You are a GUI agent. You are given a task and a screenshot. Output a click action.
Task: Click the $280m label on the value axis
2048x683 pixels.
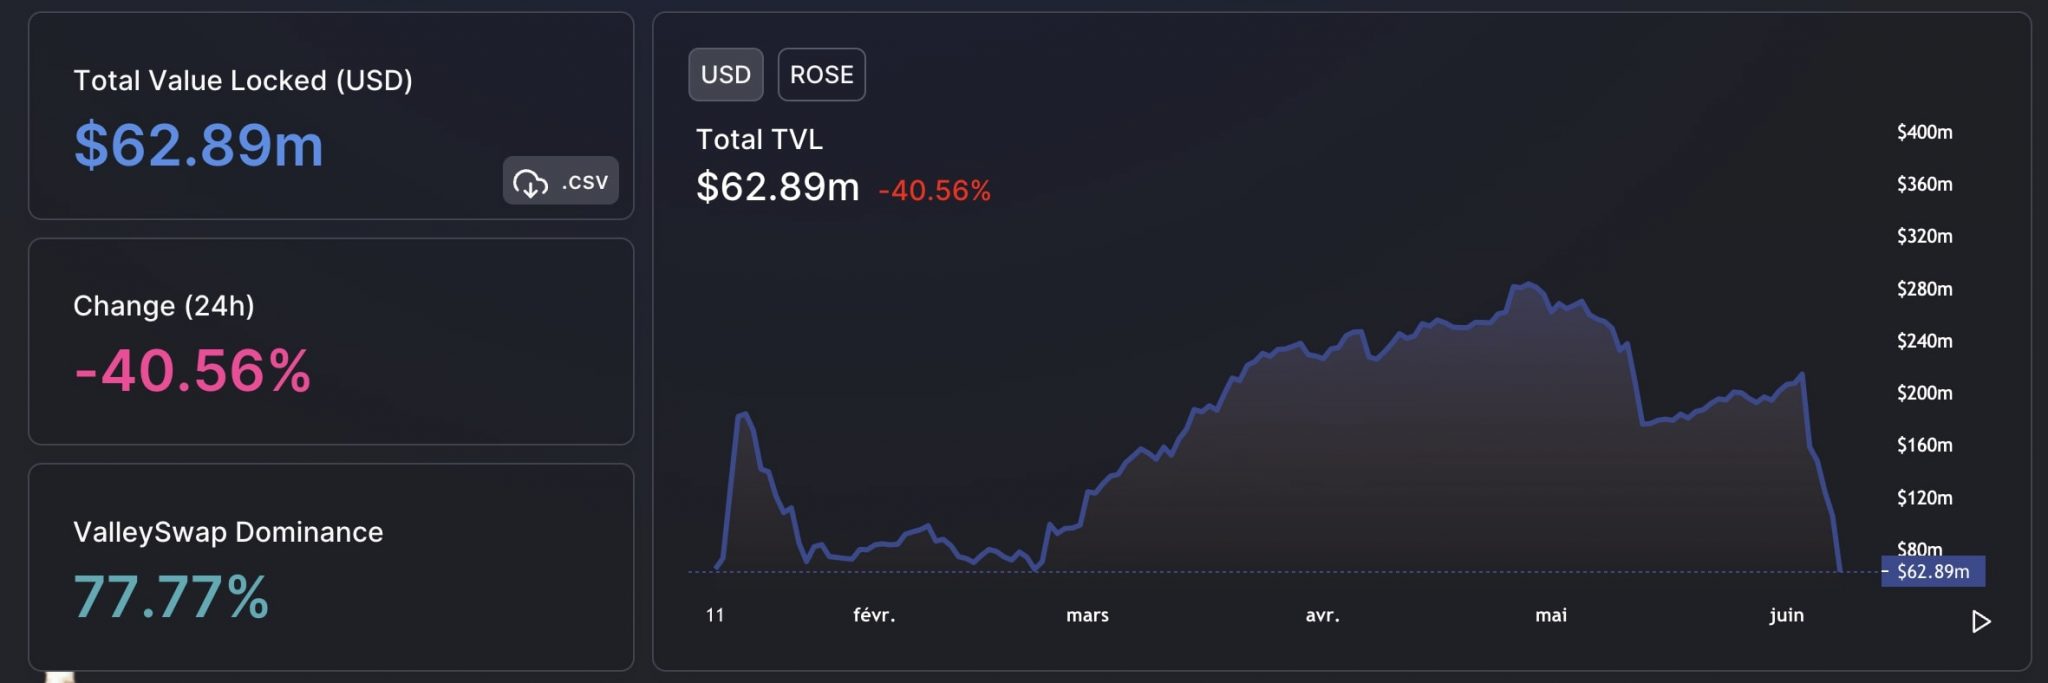pos(1924,289)
